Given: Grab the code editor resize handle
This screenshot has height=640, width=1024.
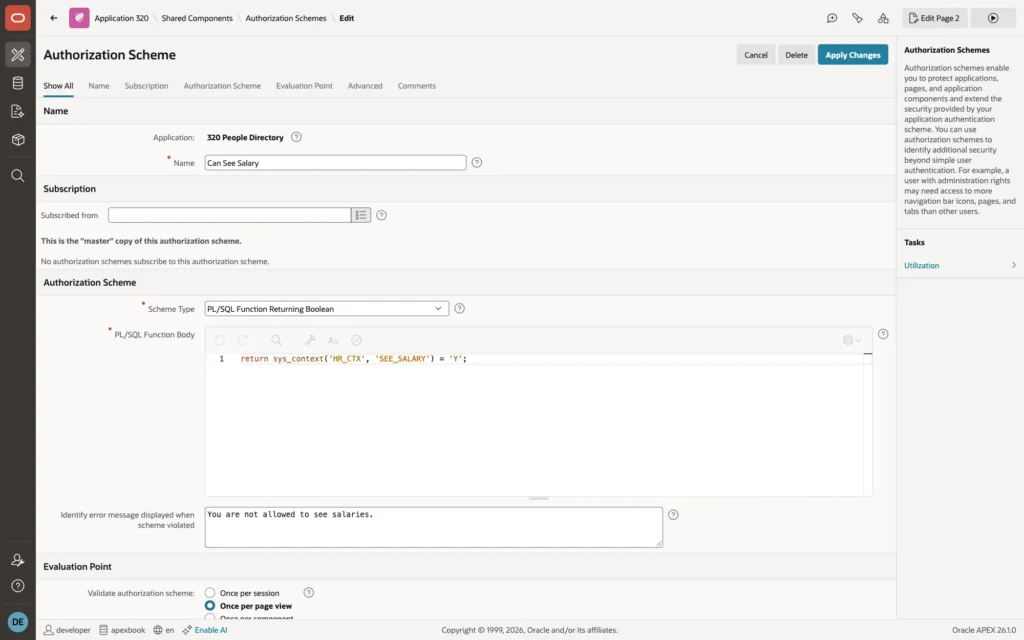Looking at the screenshot, I should point(539,498).
